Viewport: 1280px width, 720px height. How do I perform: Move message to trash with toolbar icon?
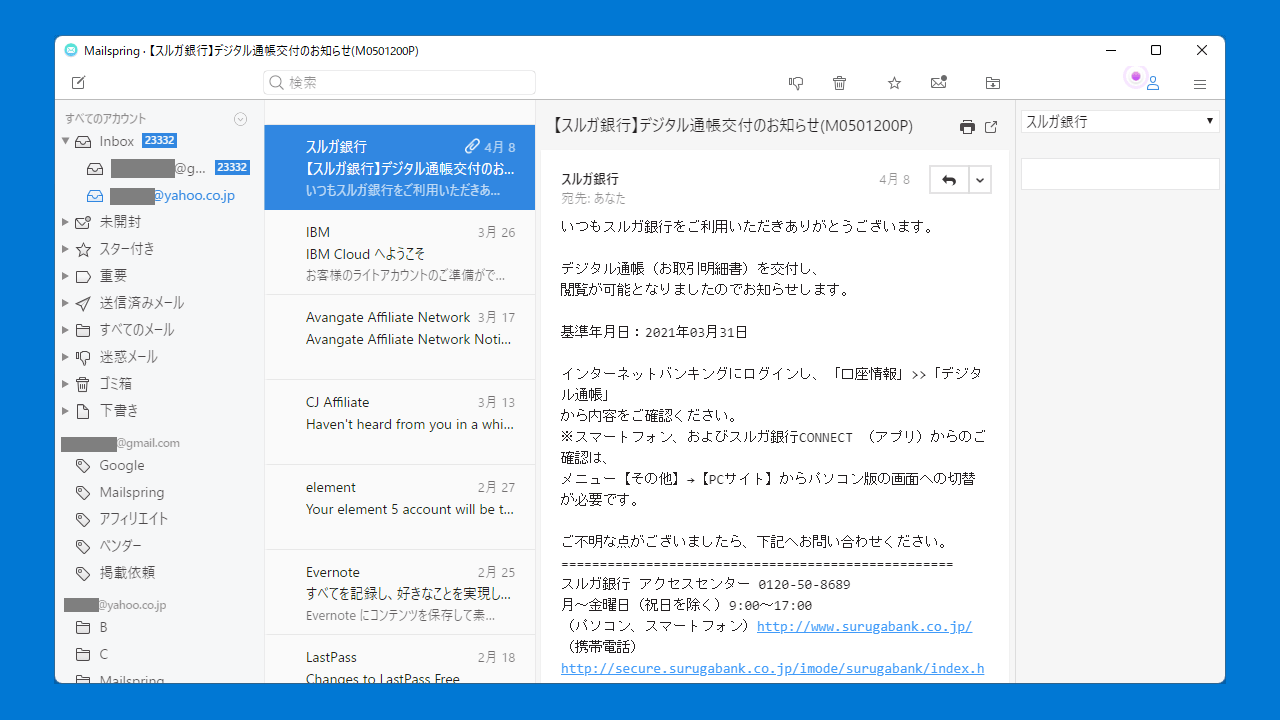[x=840, y=83]
